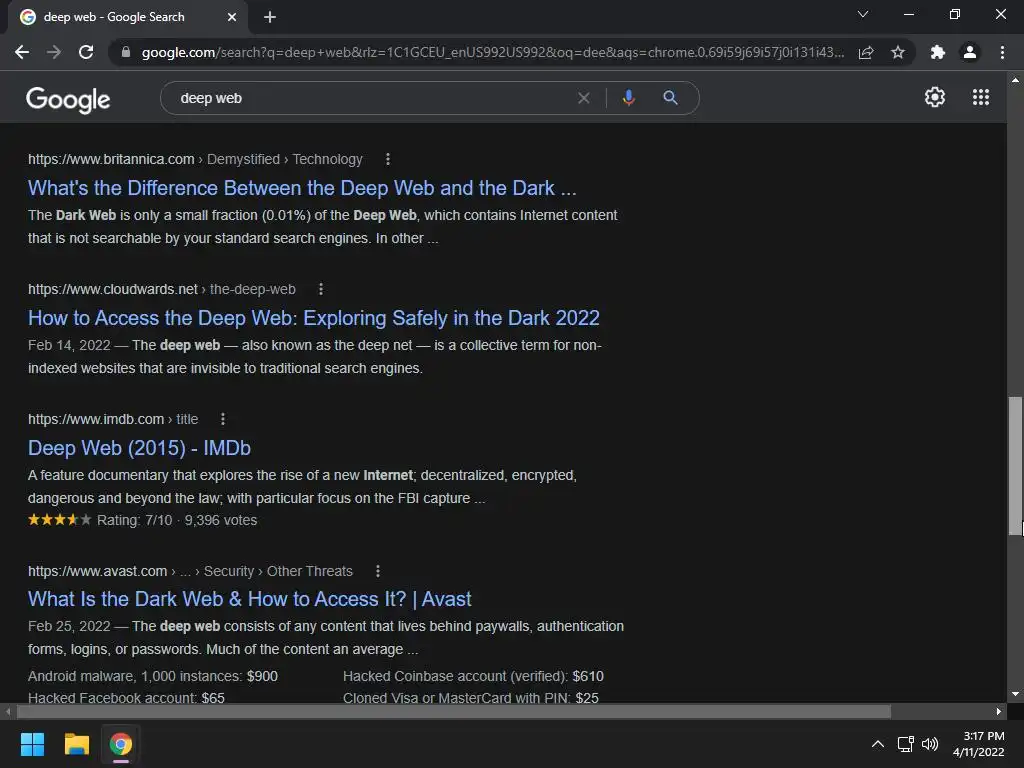Show hidden system tray icons
The image size is (1024, 768).
pos(878,744)
